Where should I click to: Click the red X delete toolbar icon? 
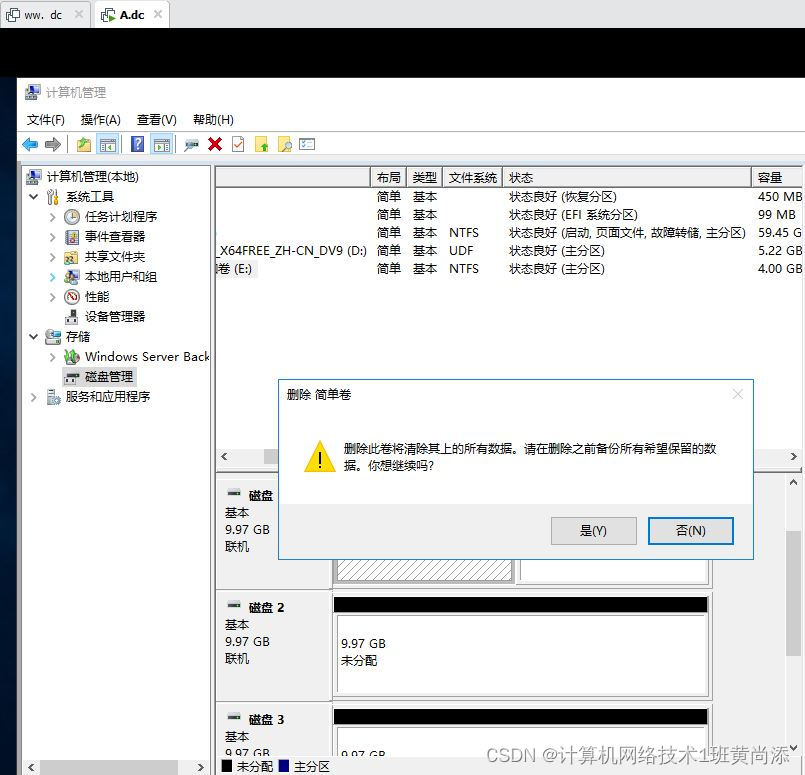[214, 143]
